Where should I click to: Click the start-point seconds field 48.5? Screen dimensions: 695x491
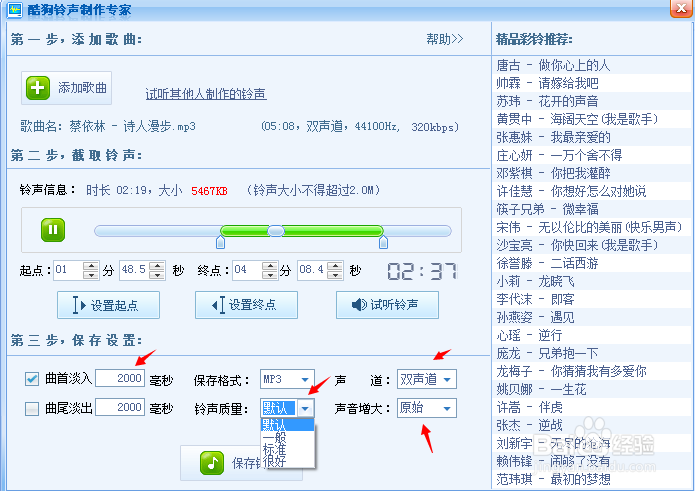(134, 270)
